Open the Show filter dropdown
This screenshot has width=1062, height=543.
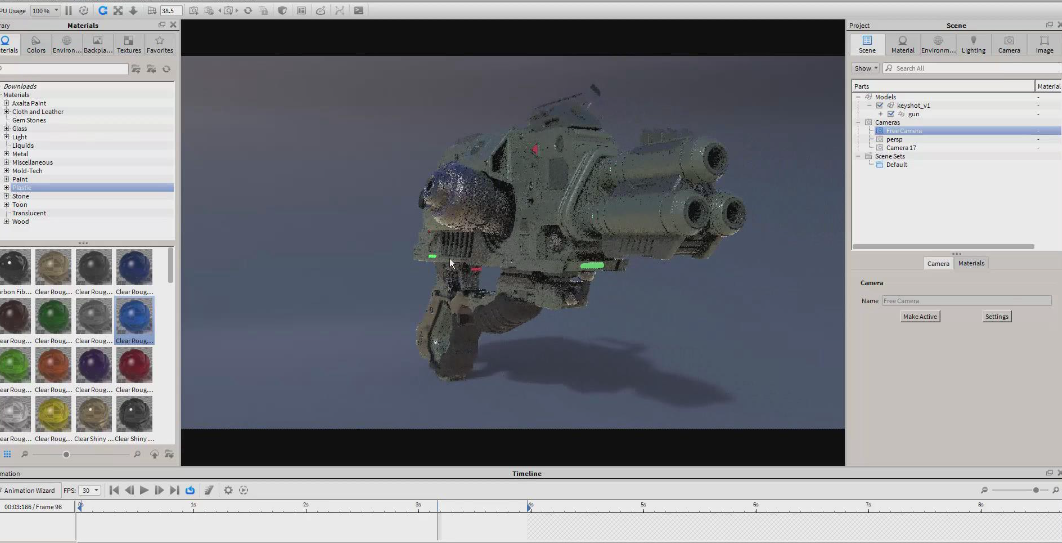point(865,68)
